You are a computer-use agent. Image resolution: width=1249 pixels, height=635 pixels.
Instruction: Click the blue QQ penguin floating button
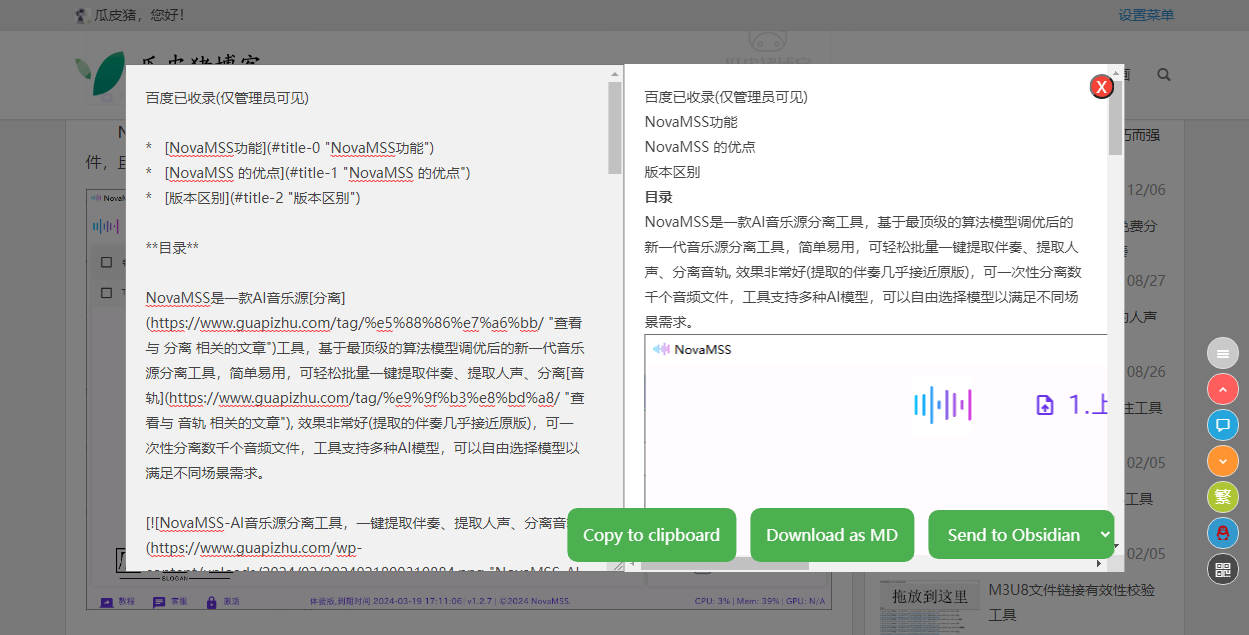coord(1223,533)
